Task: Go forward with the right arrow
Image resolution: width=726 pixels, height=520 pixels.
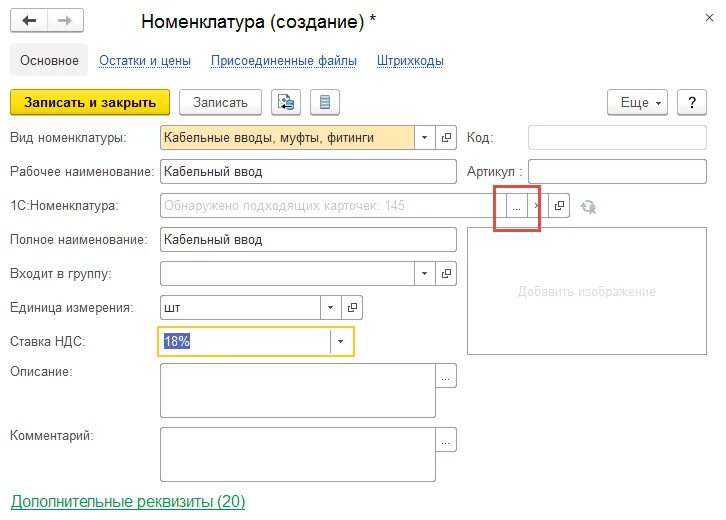Action: [x=65, y=20]
